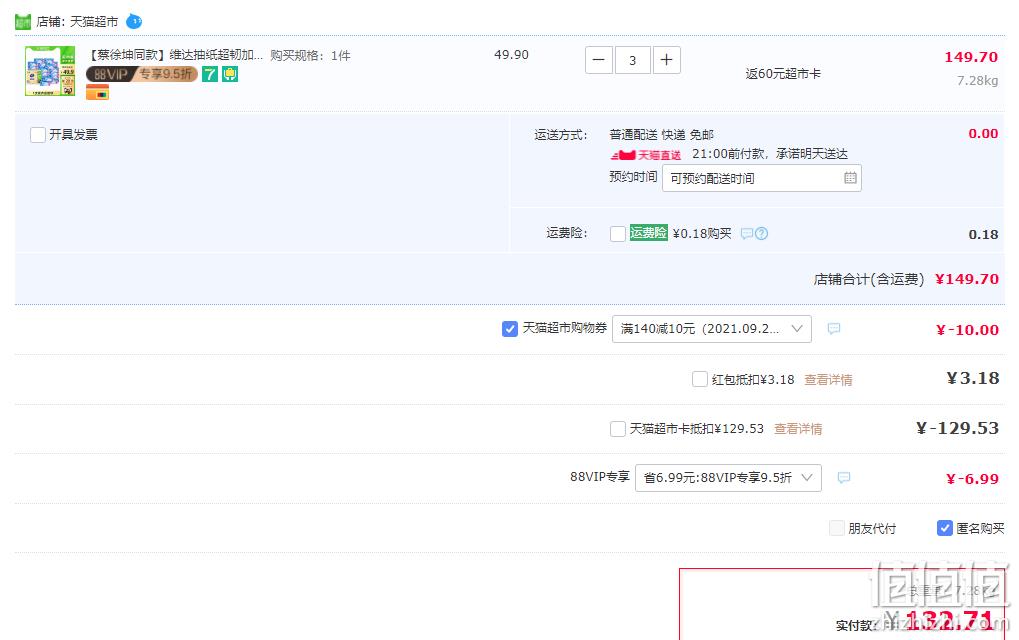The image size is (1019, 640).
Task: Click the 88VIP discount amount ¥-6.99
Action: (972, 480)
